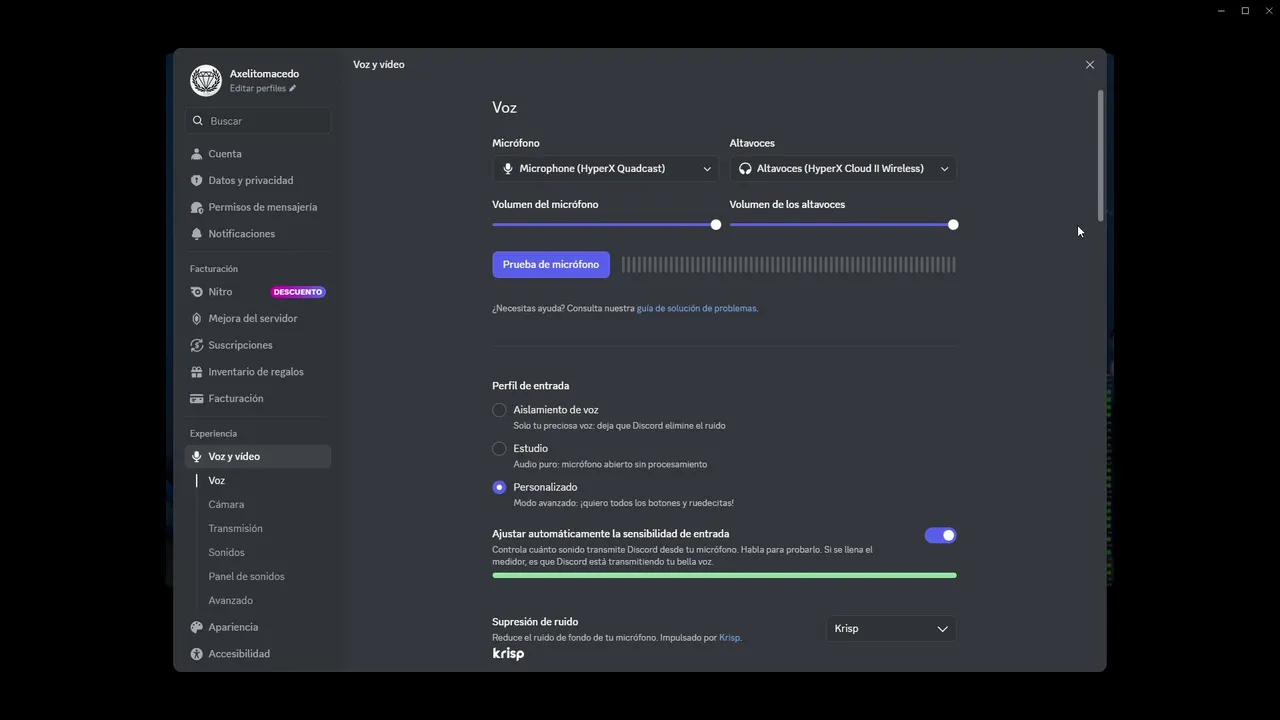Select the Estudio input profile radio
Screen dimensions: 1280x720
[499, 449]
